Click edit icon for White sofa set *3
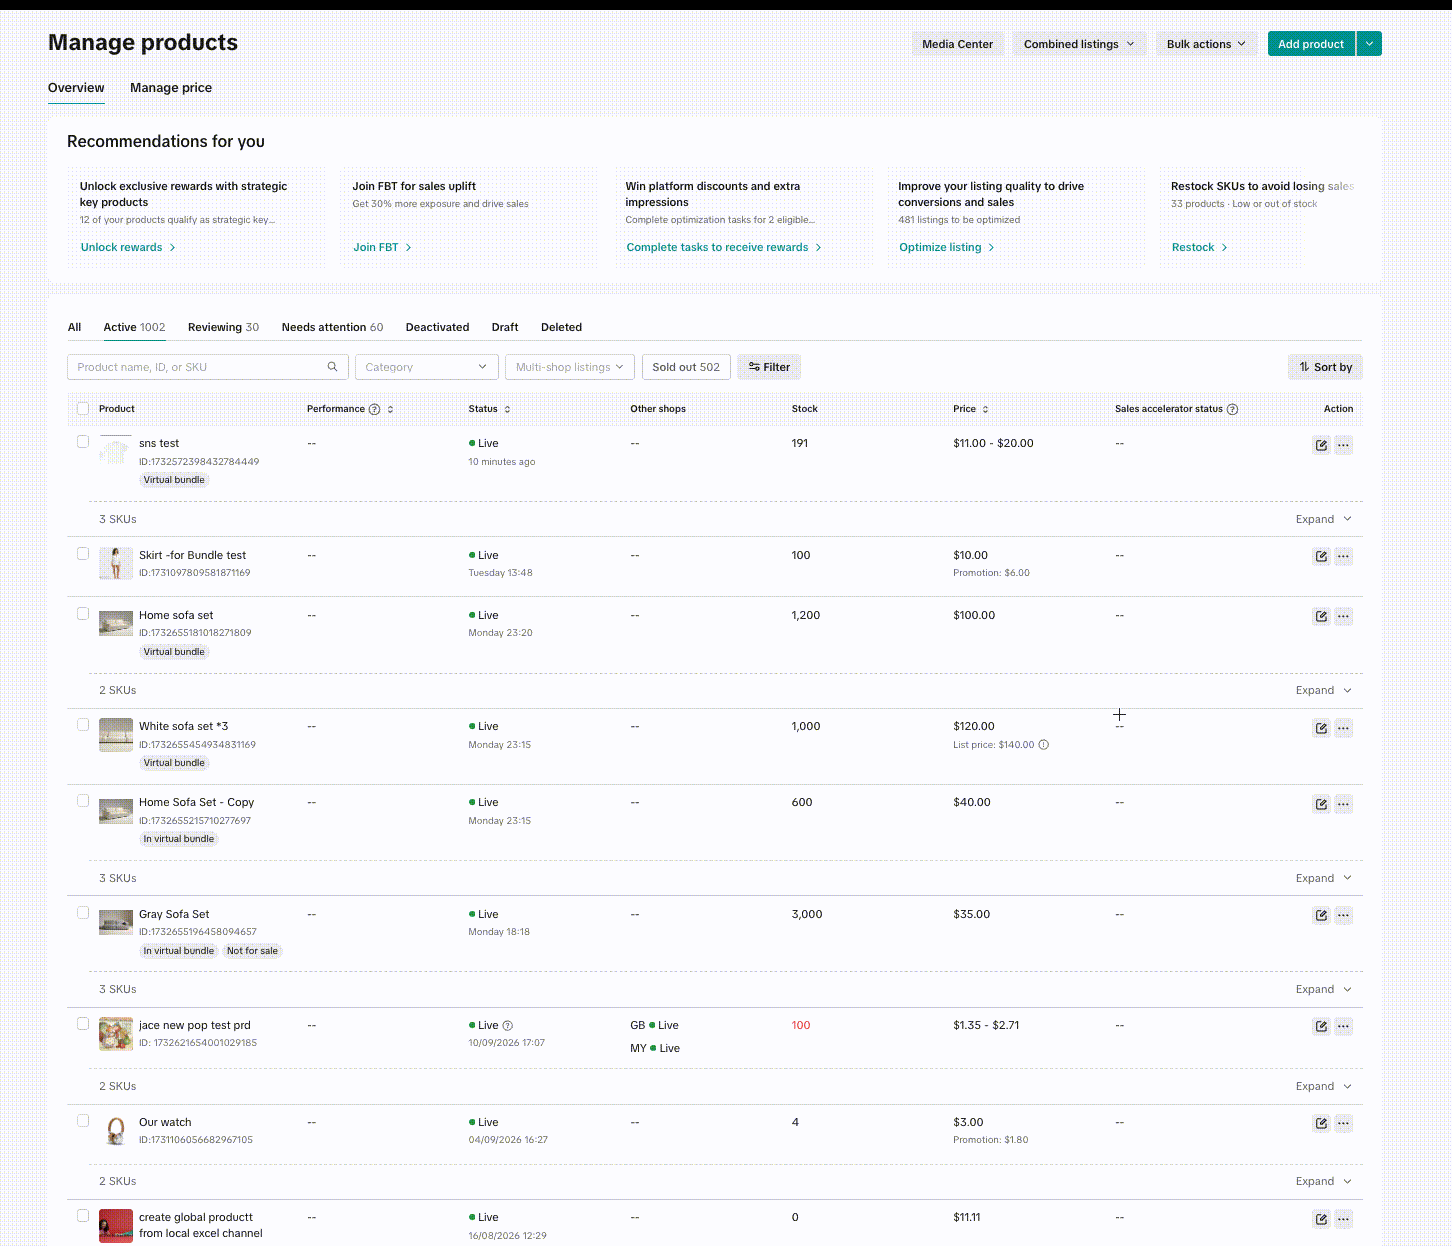The image size is (1452, 1246). [1321, 728]
